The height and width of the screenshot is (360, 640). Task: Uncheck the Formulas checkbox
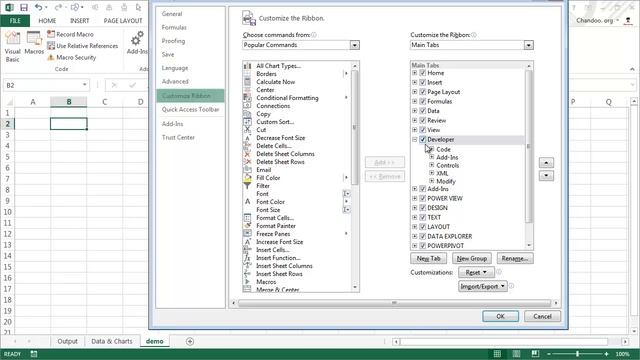pyautogui.click(x=422, y=101)
